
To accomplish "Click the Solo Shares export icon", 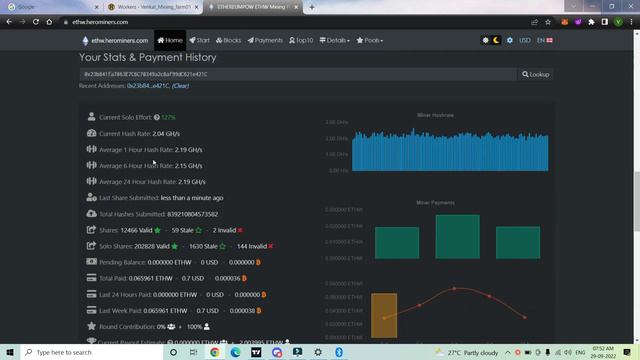I will pyautogui.click(x=91, y=246).
